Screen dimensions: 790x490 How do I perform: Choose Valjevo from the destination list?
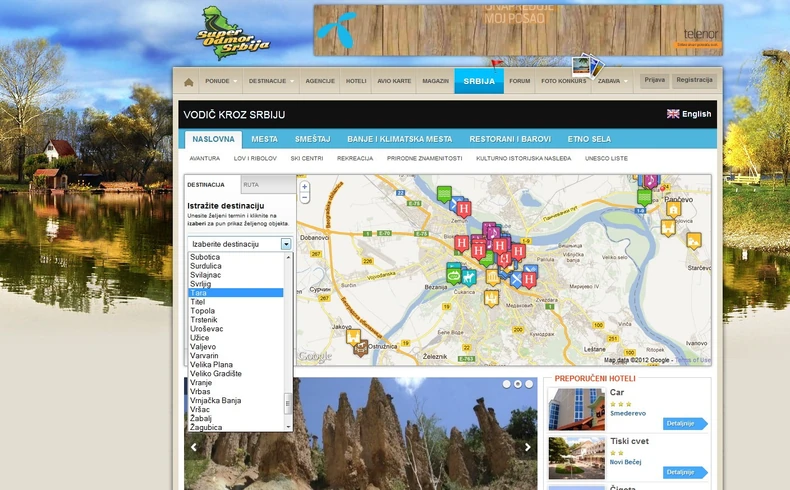pos(202,346)
